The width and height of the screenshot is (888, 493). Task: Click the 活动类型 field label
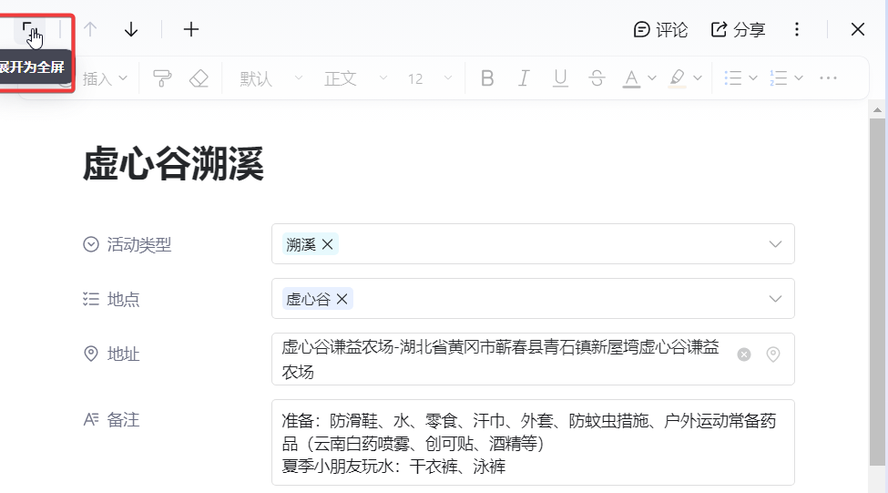(x=139, y=245)
